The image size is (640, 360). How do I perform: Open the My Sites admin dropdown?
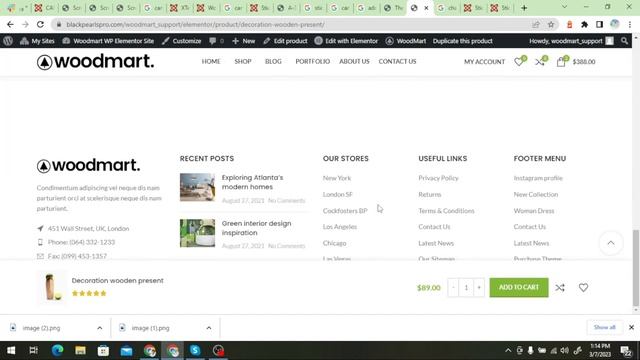37,41
